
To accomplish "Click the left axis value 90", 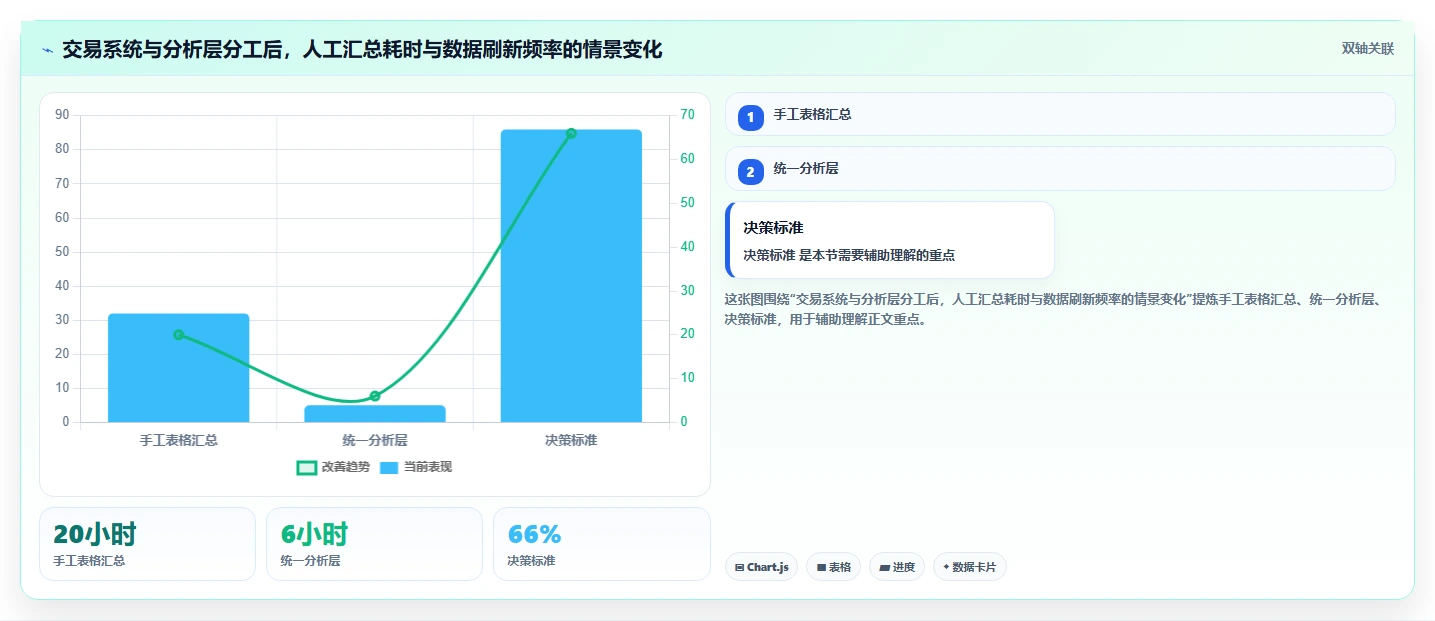I will pyautogui.click(x=62, y=115).
